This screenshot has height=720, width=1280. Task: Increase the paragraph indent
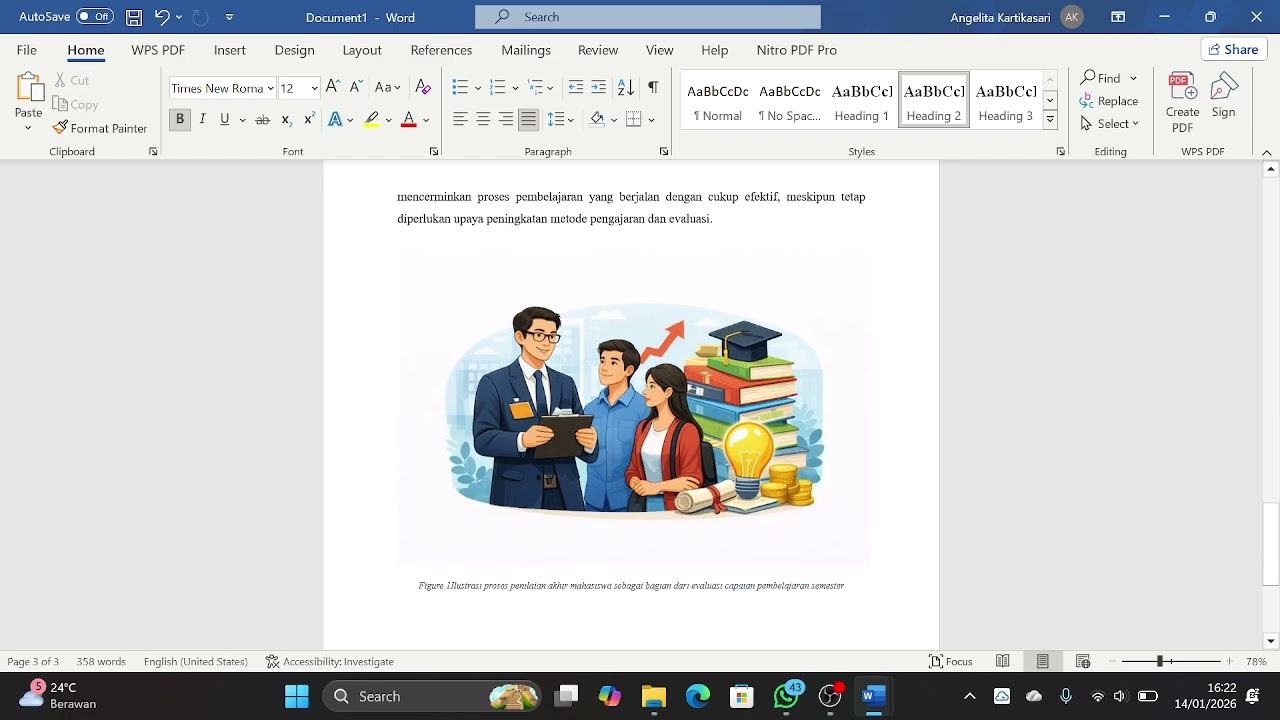point(599,88)
